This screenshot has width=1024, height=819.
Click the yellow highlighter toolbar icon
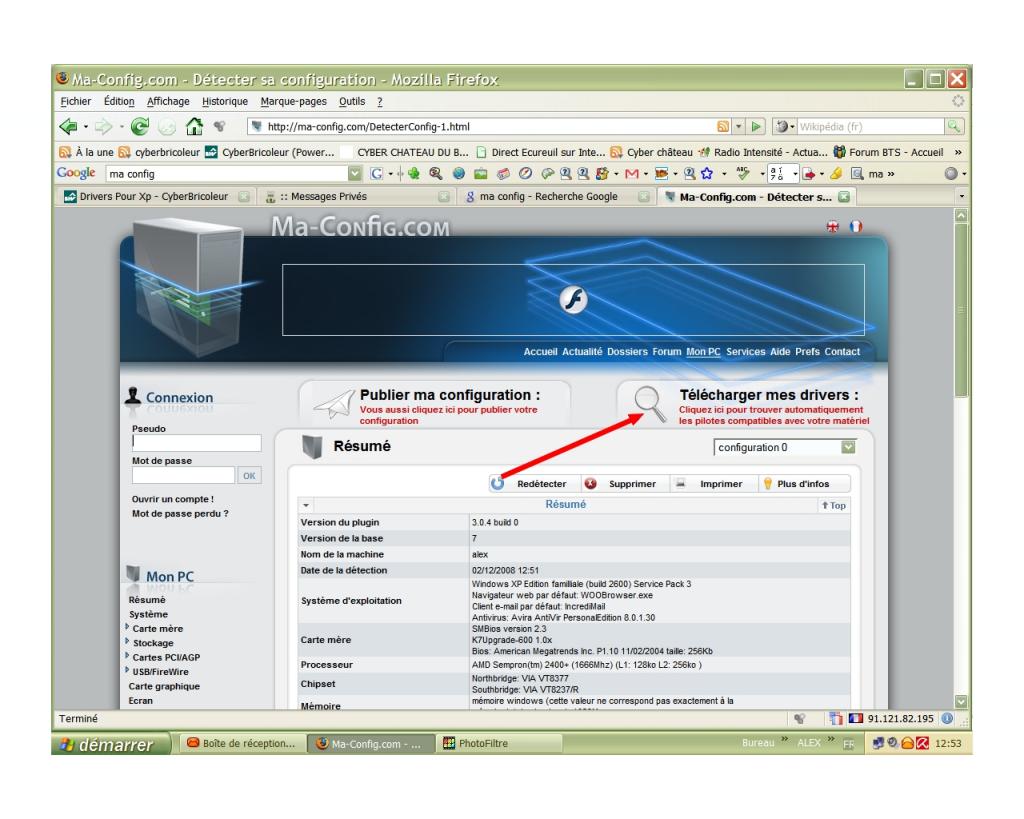836,174
